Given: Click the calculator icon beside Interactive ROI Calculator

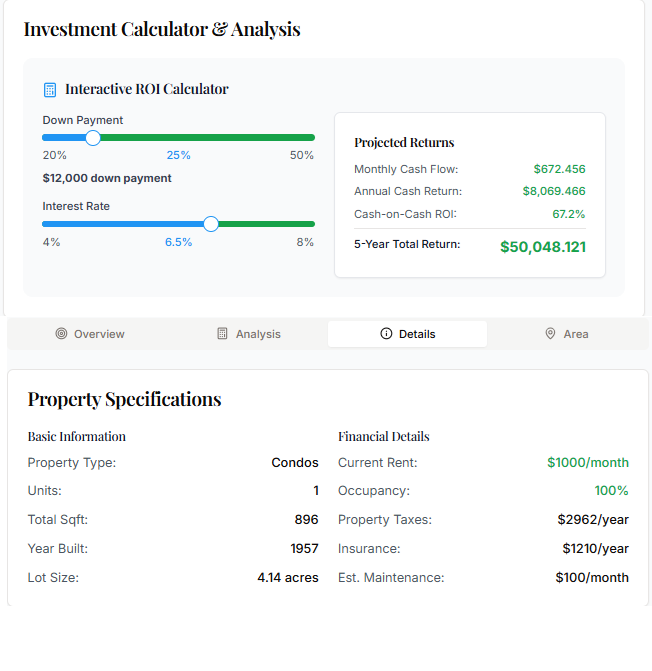Looking at the screenshot, I should pos(50,90).
